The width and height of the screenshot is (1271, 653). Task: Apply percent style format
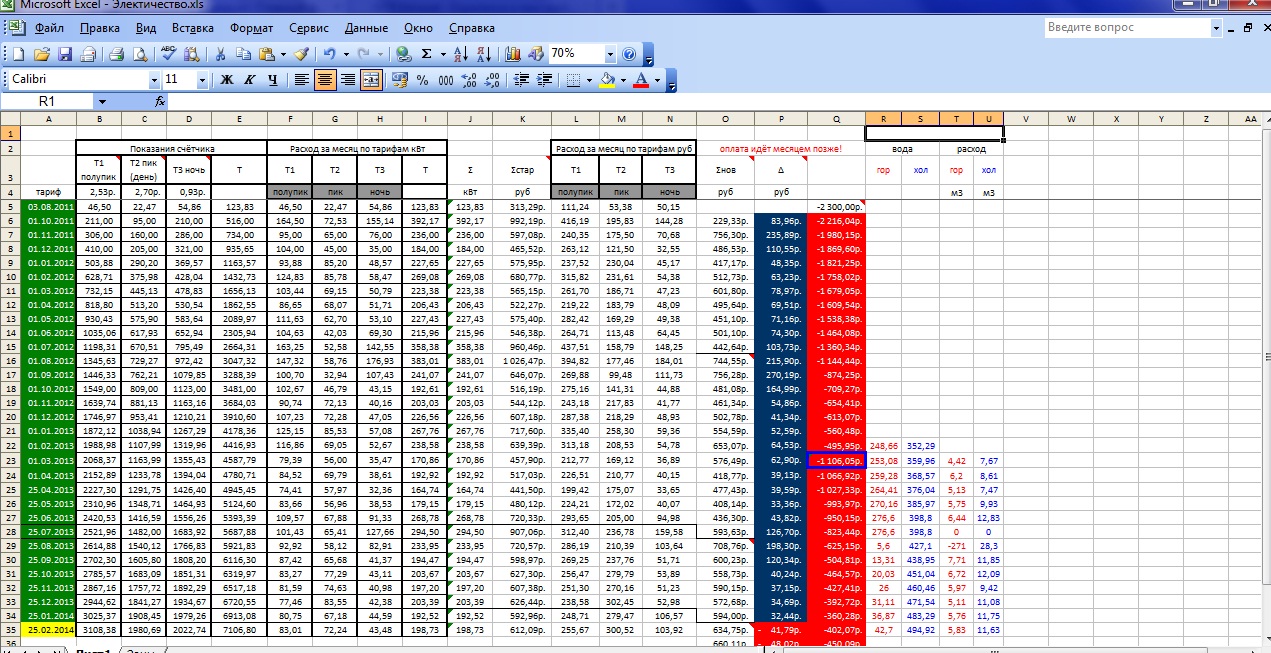[x=422, y=80]
